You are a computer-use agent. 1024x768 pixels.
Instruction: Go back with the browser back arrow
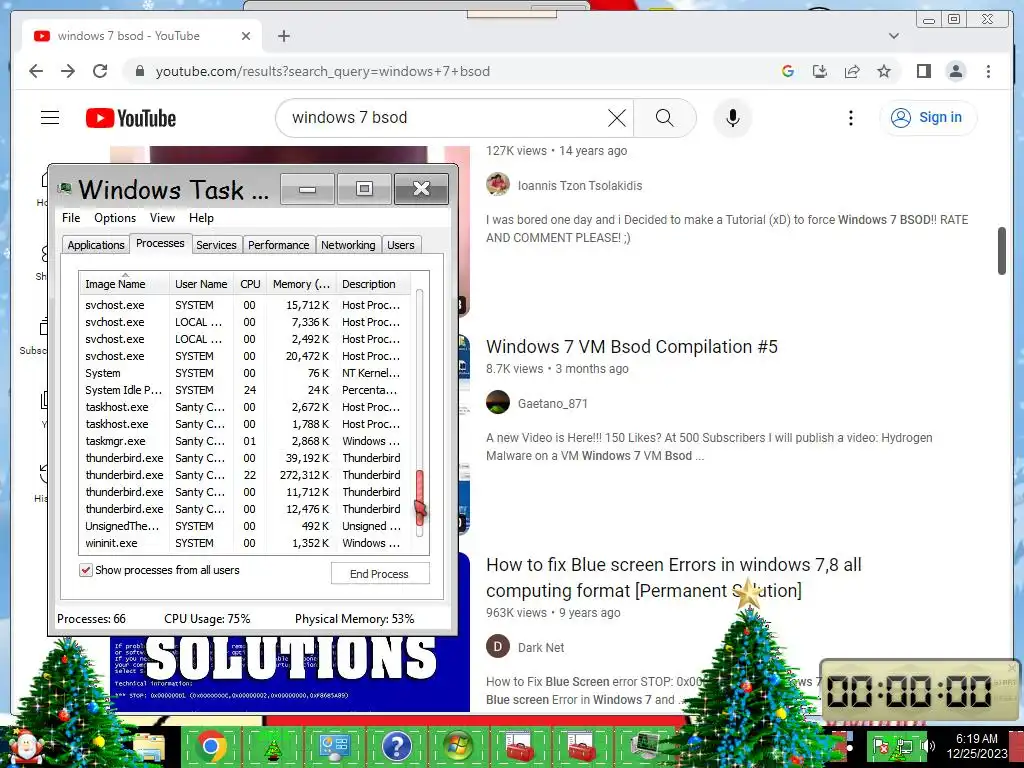point(36,71)
